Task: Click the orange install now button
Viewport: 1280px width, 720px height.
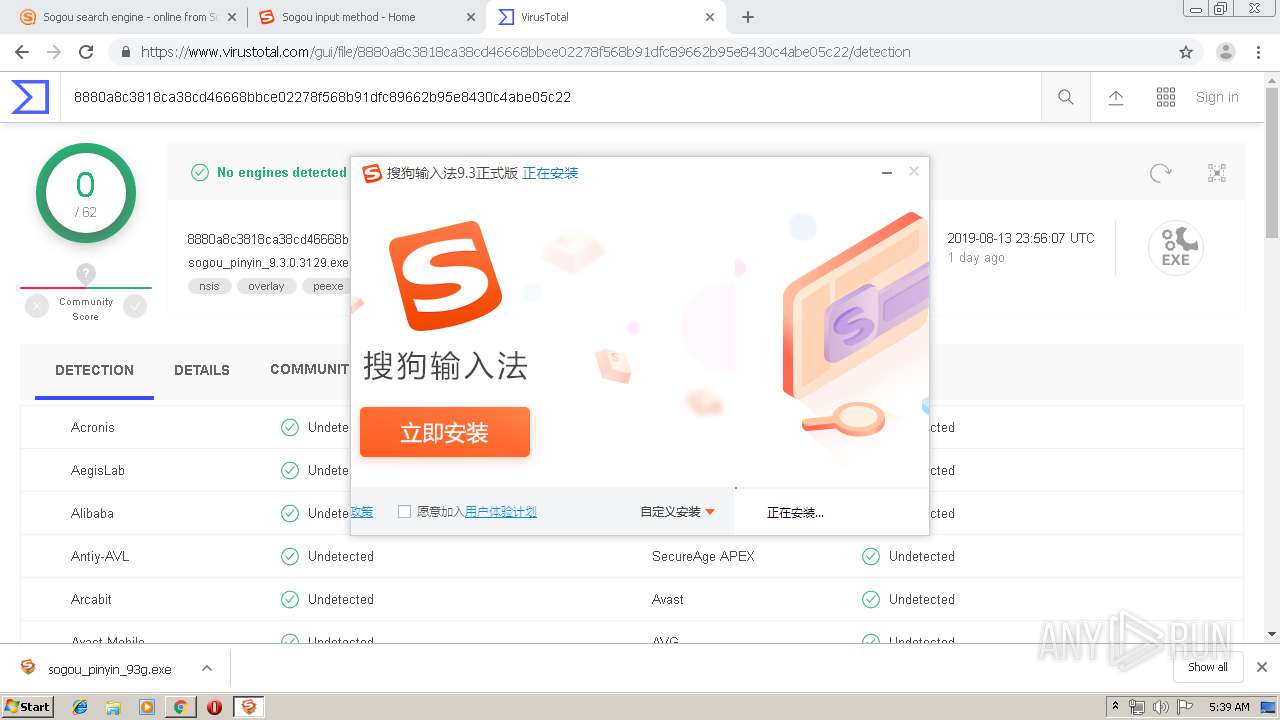Action: [445, 432]
